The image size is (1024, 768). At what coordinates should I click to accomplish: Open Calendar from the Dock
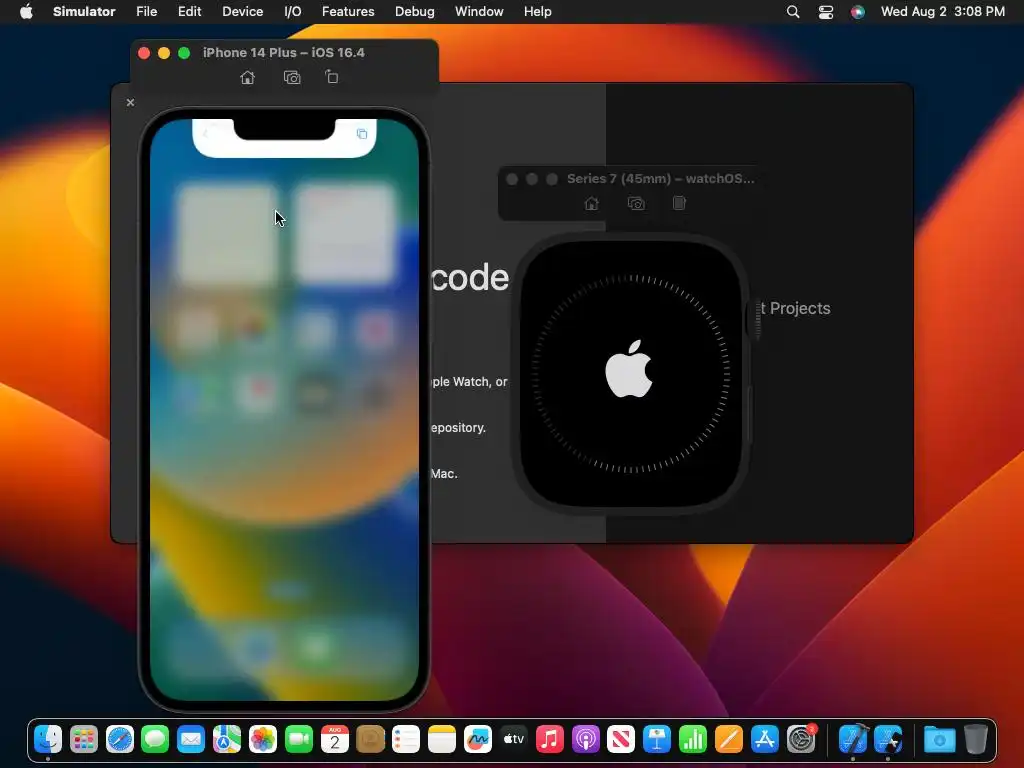pyautogui.click(x=335, y=739)
